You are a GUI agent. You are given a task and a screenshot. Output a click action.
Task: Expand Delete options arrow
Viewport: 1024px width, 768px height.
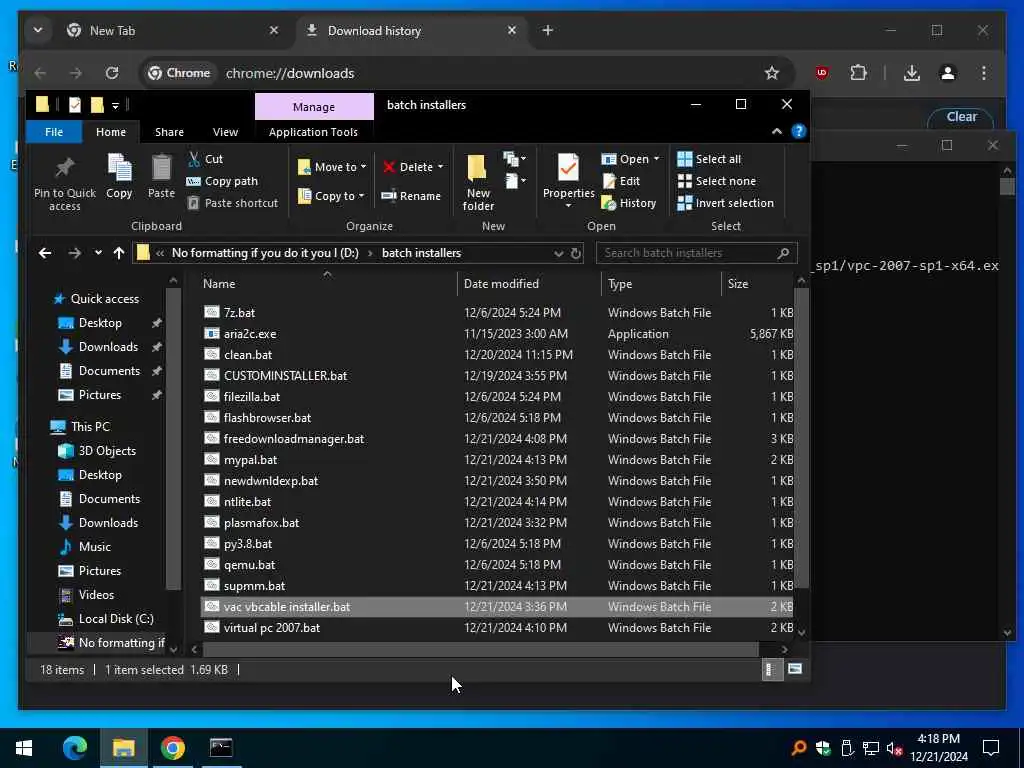[x=440, y=167]
